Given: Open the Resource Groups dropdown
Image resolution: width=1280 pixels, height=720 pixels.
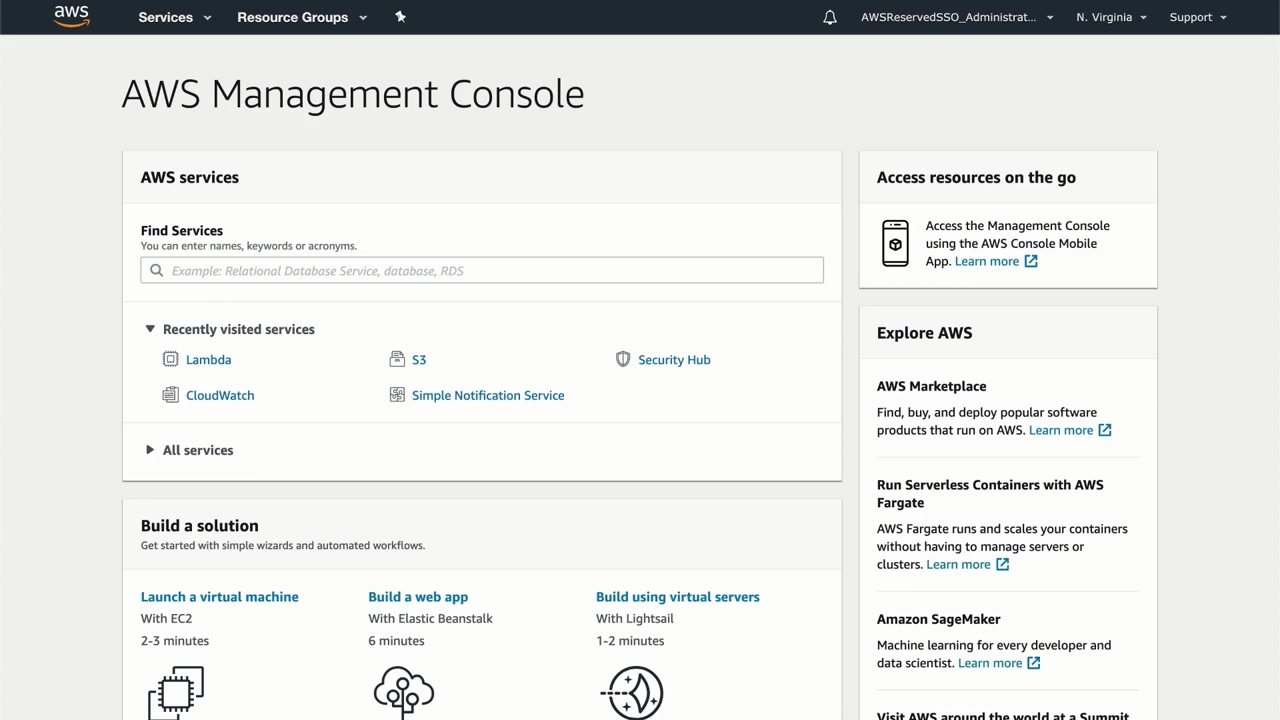Looking at the screenshot, I should click(x=302, y=17).
